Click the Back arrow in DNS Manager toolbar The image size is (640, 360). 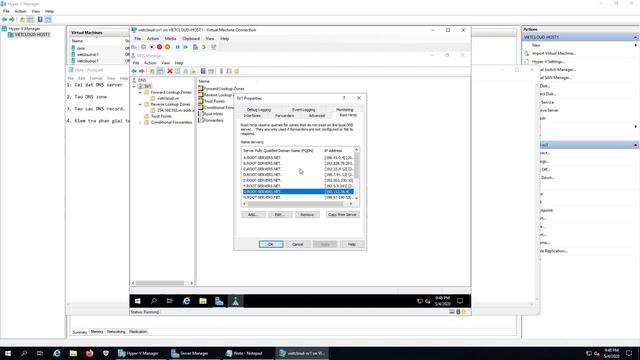tap(134, 71)
